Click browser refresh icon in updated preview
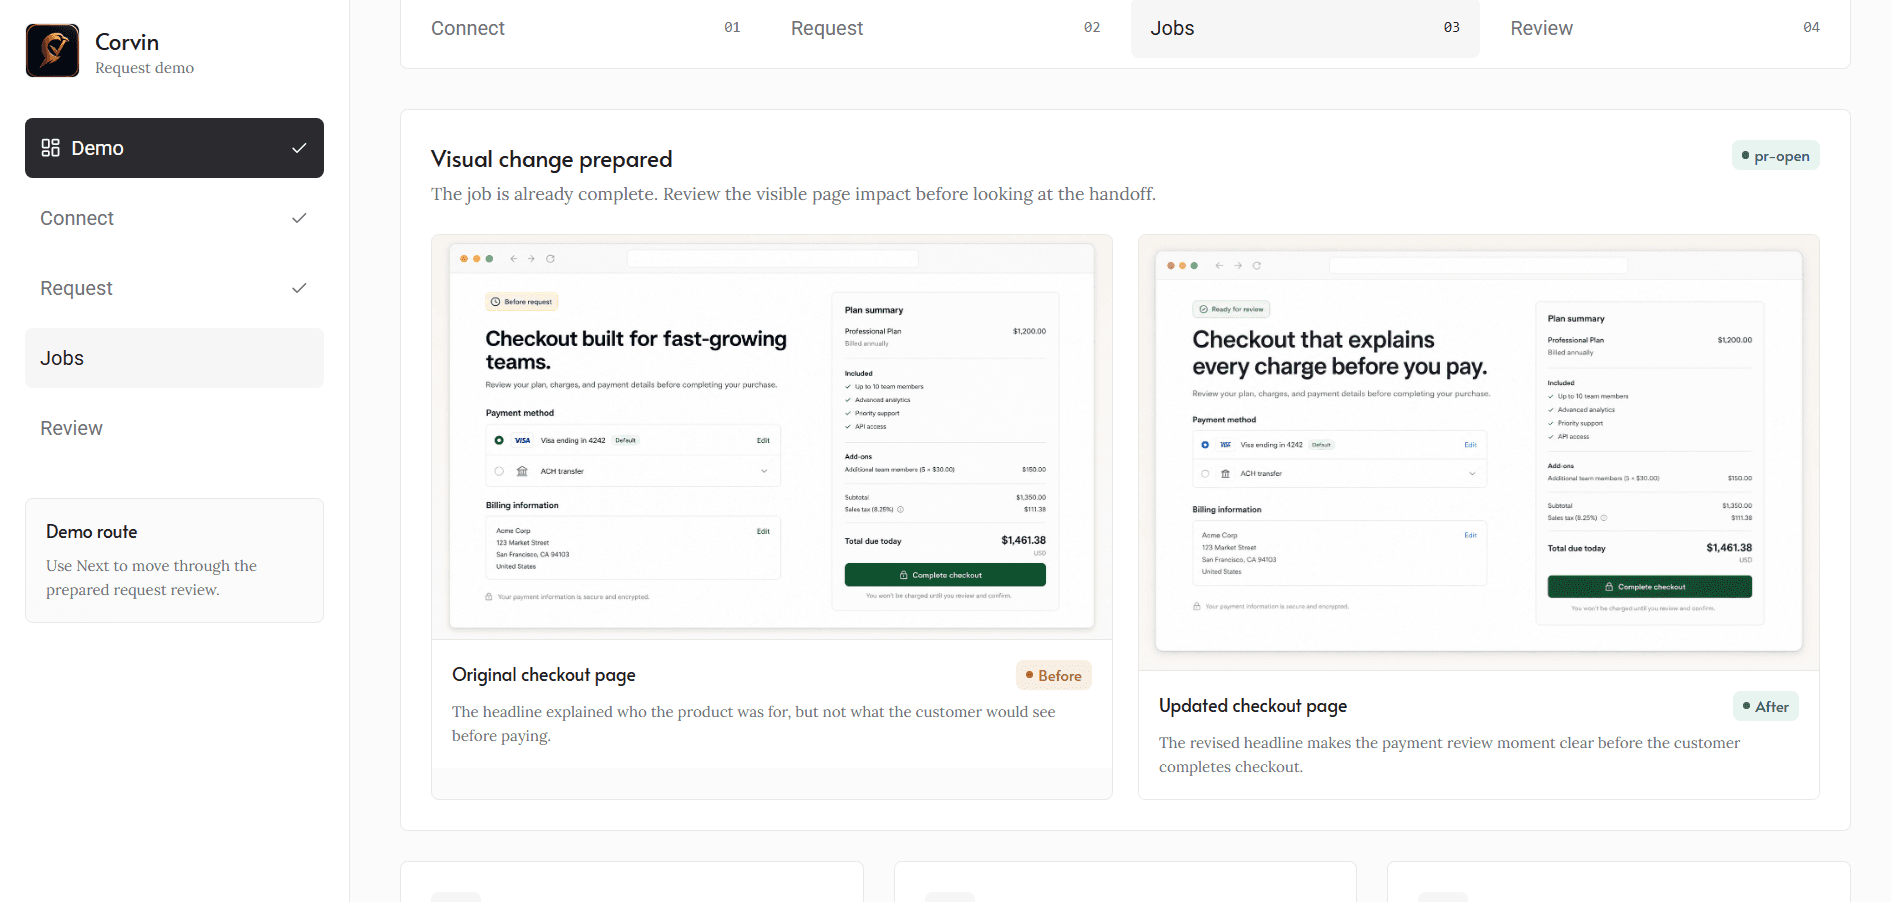1891x902 pixels. point(1257,266)
